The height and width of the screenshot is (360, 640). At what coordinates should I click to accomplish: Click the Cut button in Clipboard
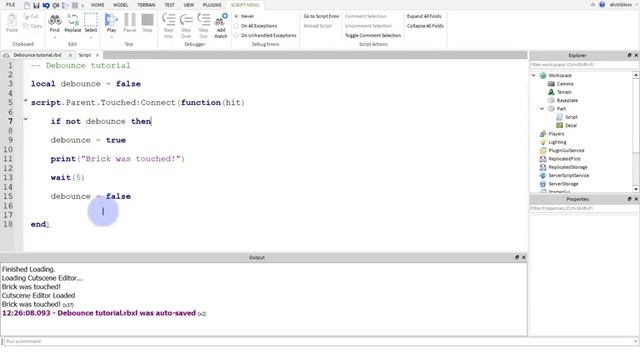31,16
